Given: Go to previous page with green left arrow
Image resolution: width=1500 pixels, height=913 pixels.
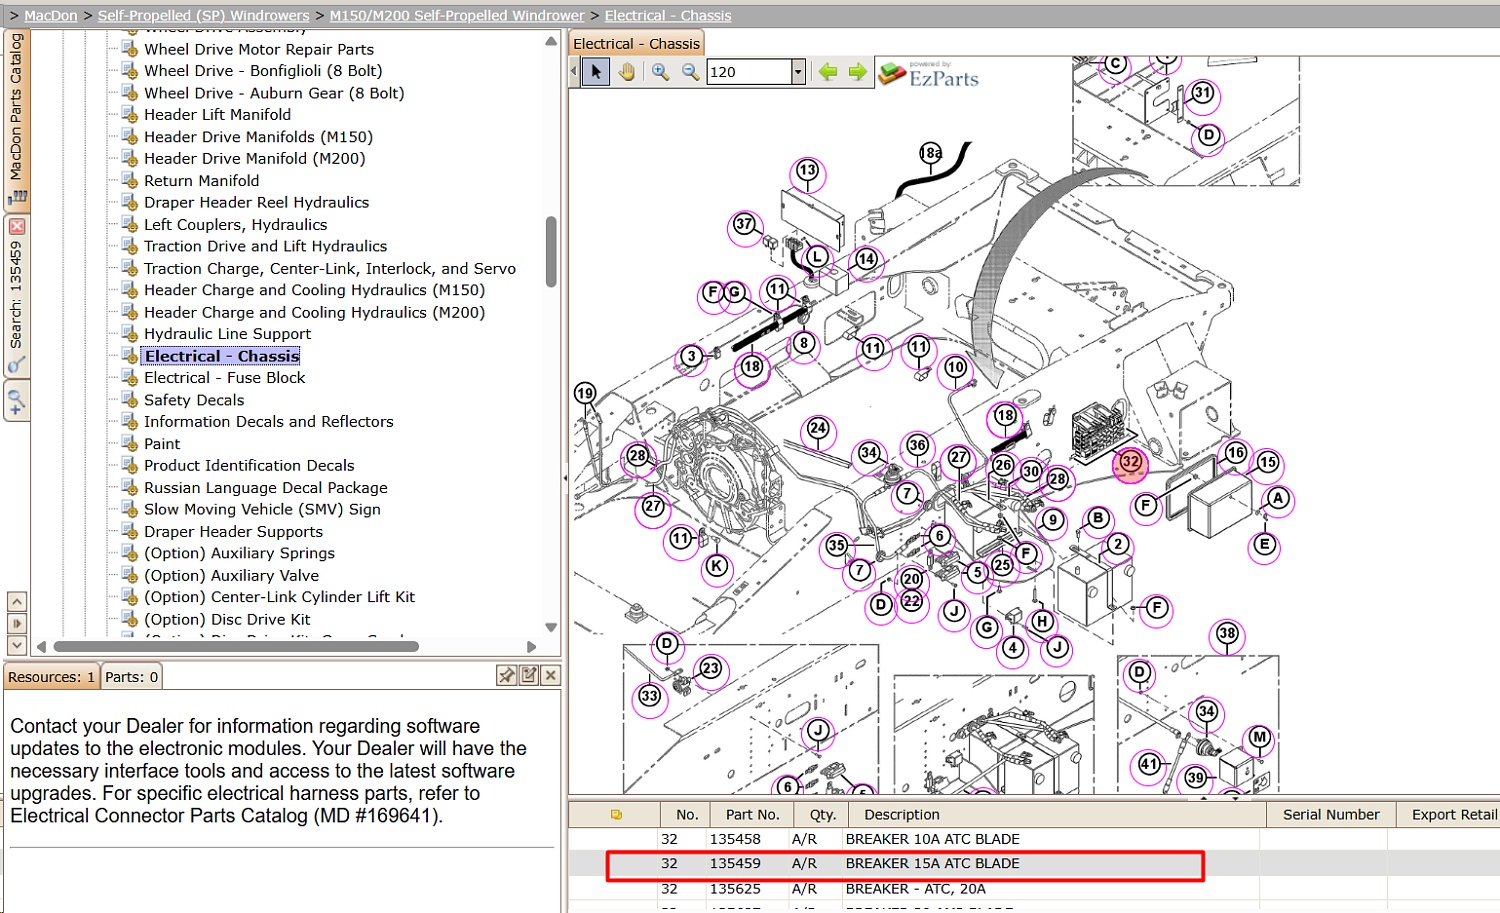Looking at the screenshot, I should (828, 72).
